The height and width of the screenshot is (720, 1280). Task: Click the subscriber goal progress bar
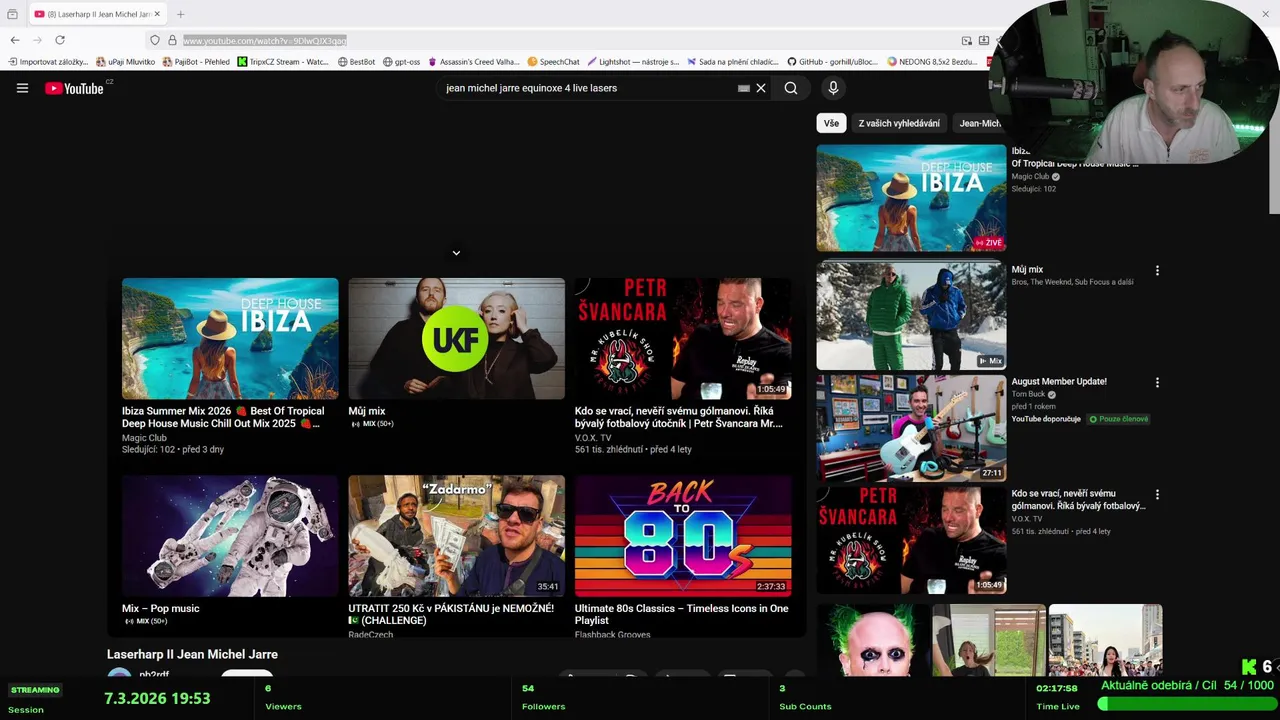pyautogui.click(x=1186, y=704)
